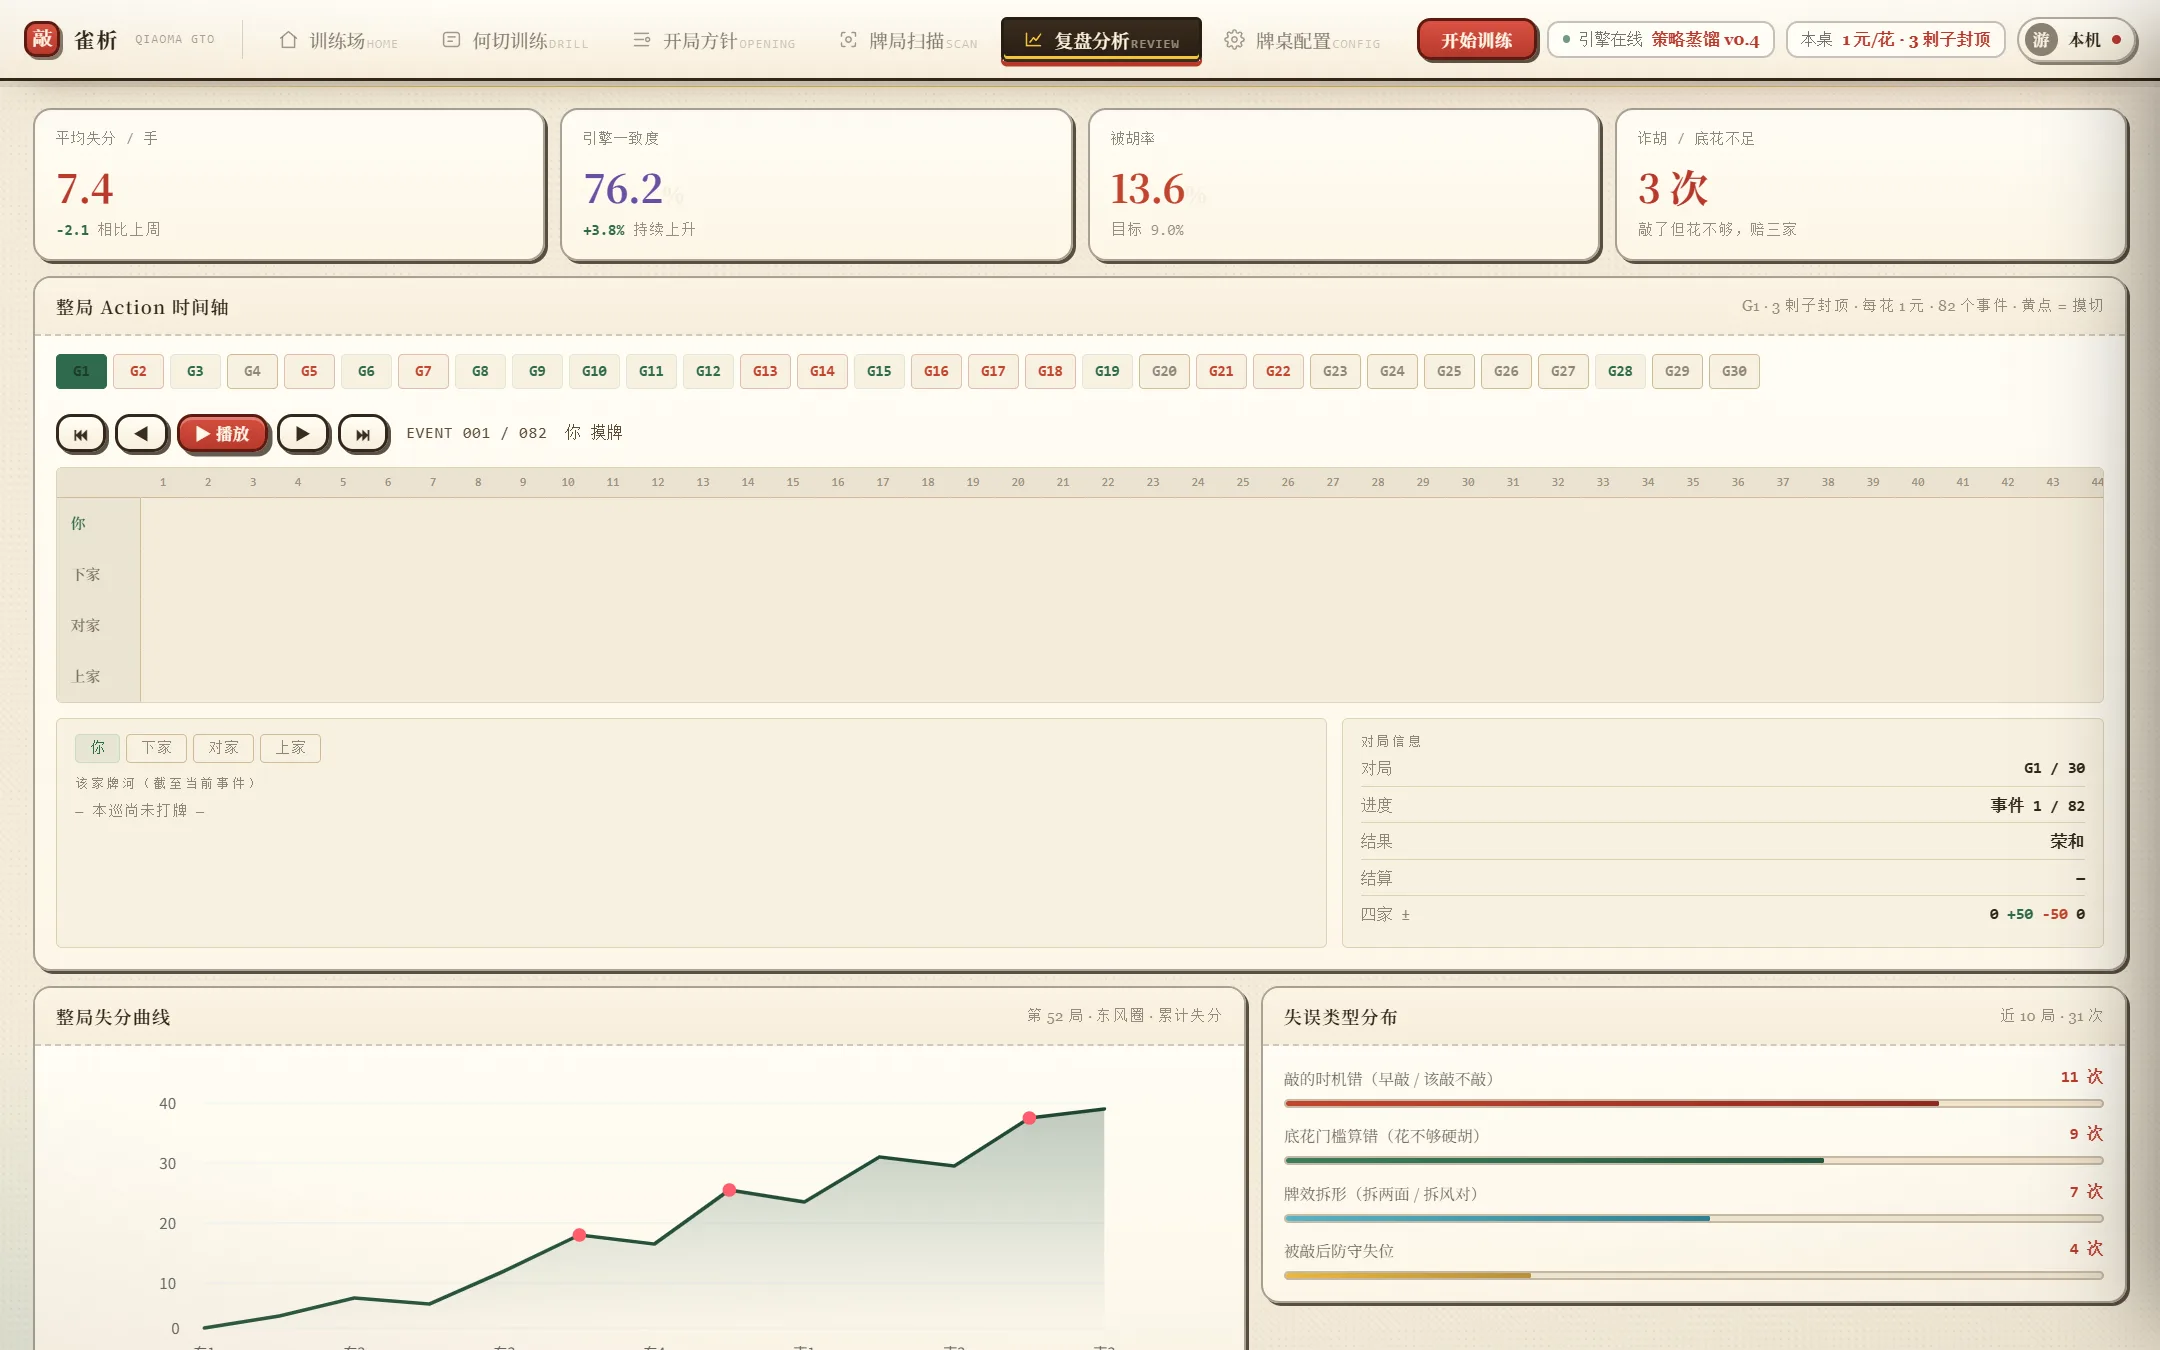Switch to 开局方针 OPENING tab
Viewport: 2160px width, 1350px height.
click(x=714, y=41)
